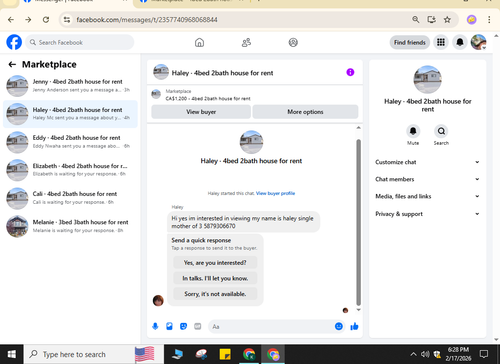The image size is (500, 364).
Task: Open the account profile picture menu
Action: click(x=478, y=42)
